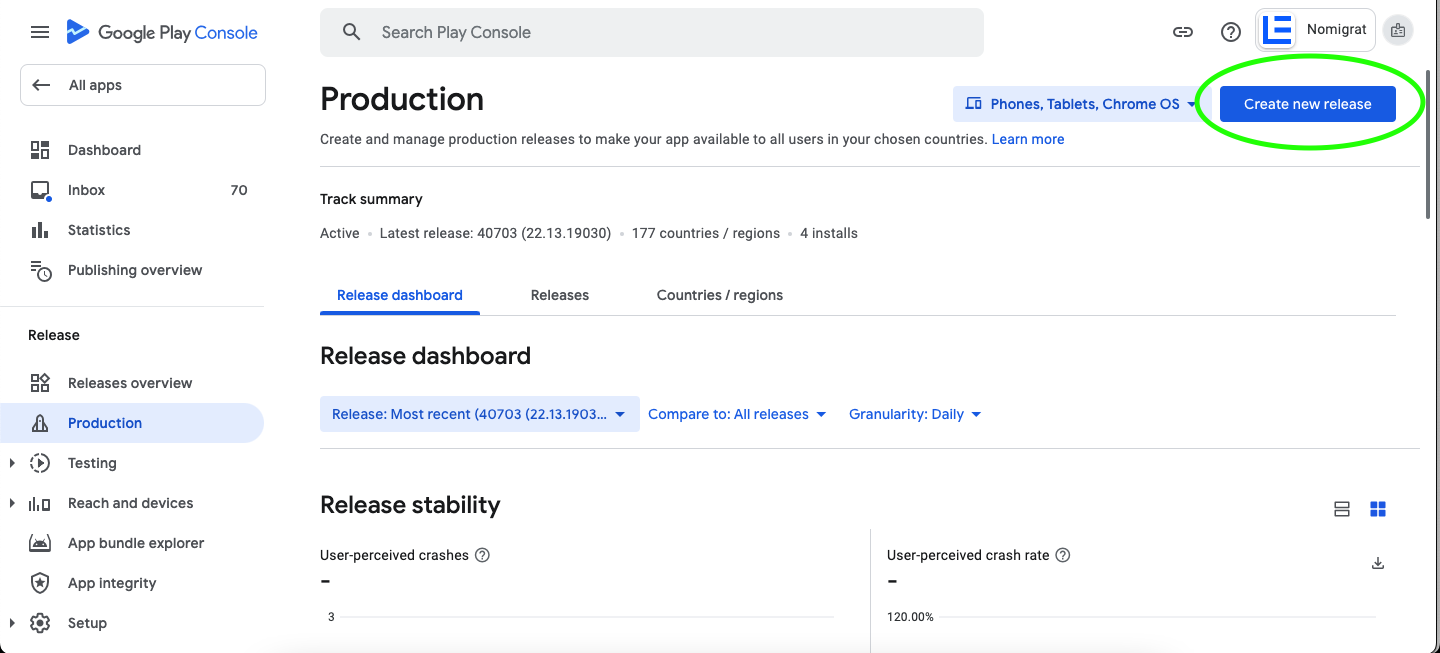
Task: Click the Releases overview icon
Action: pyautogui.click(x=40, y=383)
